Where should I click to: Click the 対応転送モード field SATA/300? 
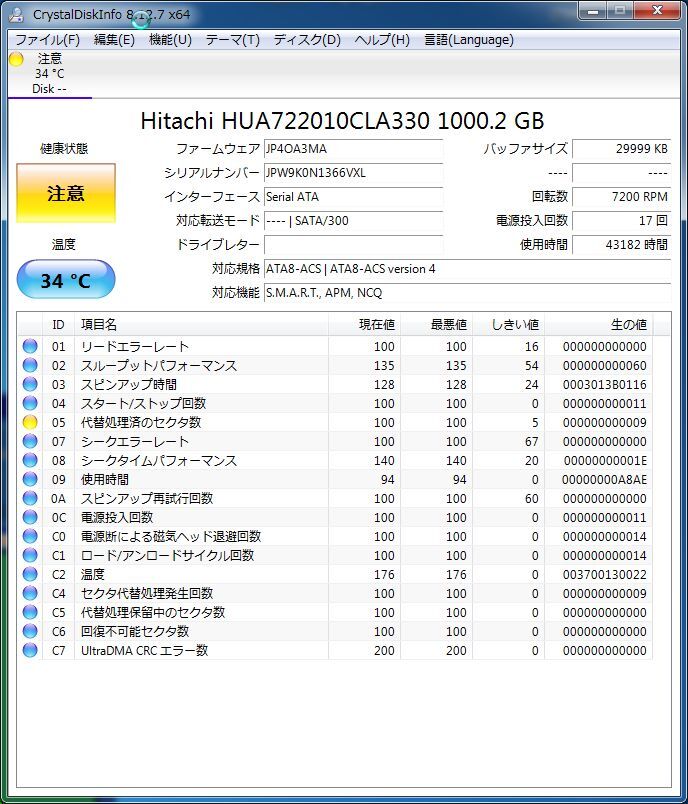(353, 221)
